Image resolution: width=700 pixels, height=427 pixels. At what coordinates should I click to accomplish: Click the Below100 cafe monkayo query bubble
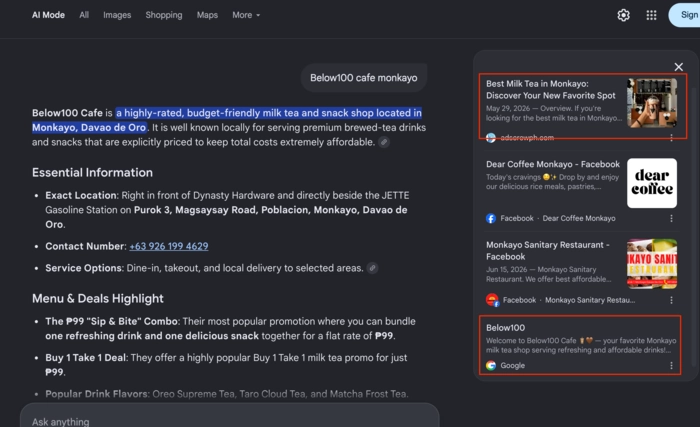(364, 78)
